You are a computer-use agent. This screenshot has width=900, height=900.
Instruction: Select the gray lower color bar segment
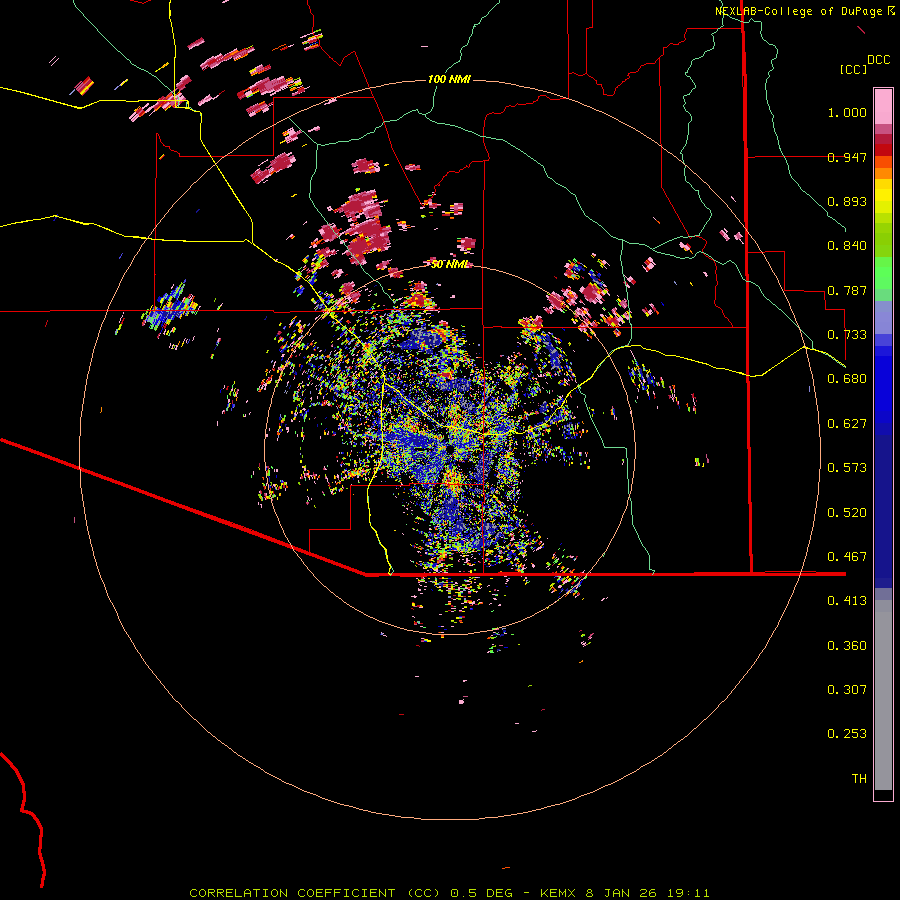(x=883, y=695)
